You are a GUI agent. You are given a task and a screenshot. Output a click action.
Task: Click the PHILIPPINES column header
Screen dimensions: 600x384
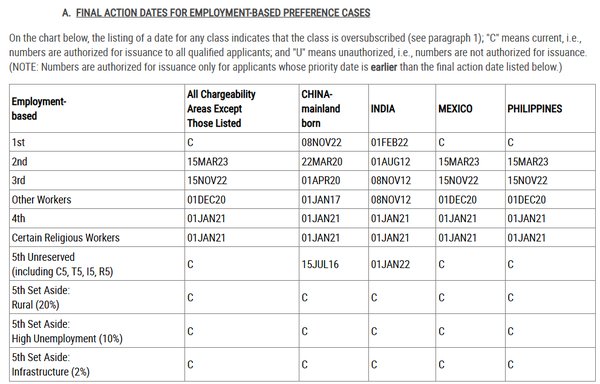coord(535,109)
